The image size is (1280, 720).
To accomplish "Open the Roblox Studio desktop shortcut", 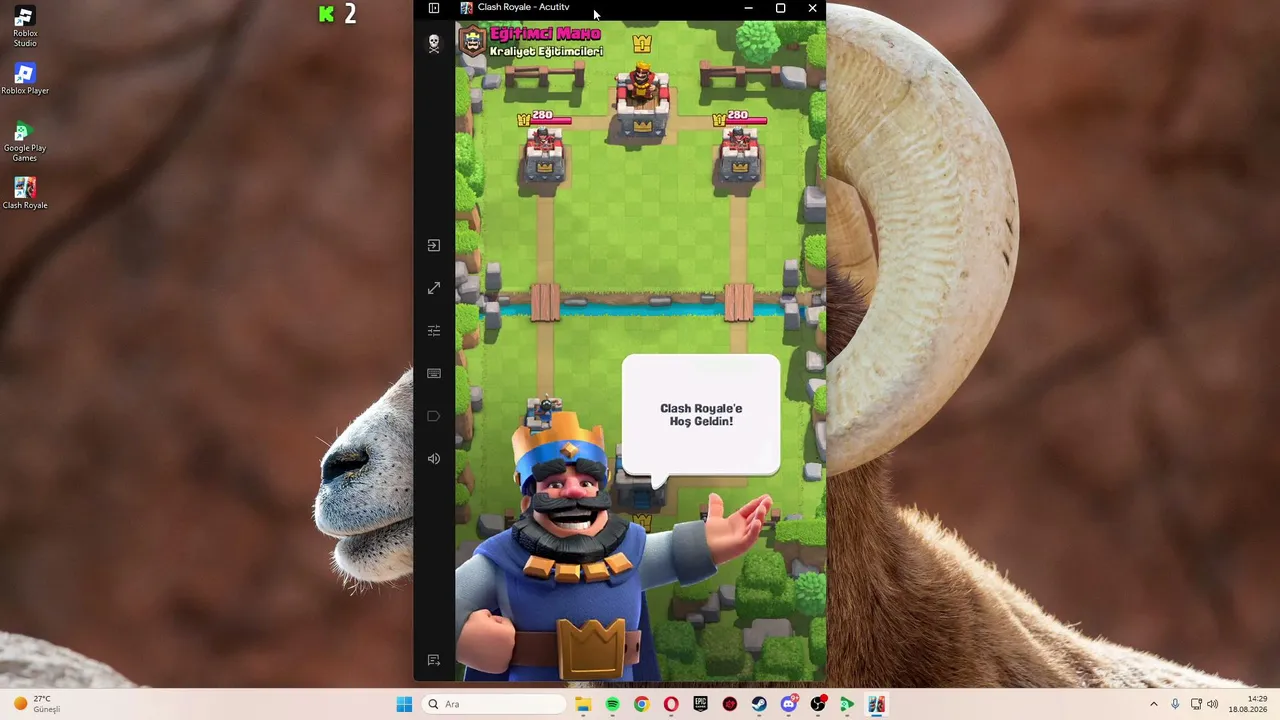I will (25, 28).
